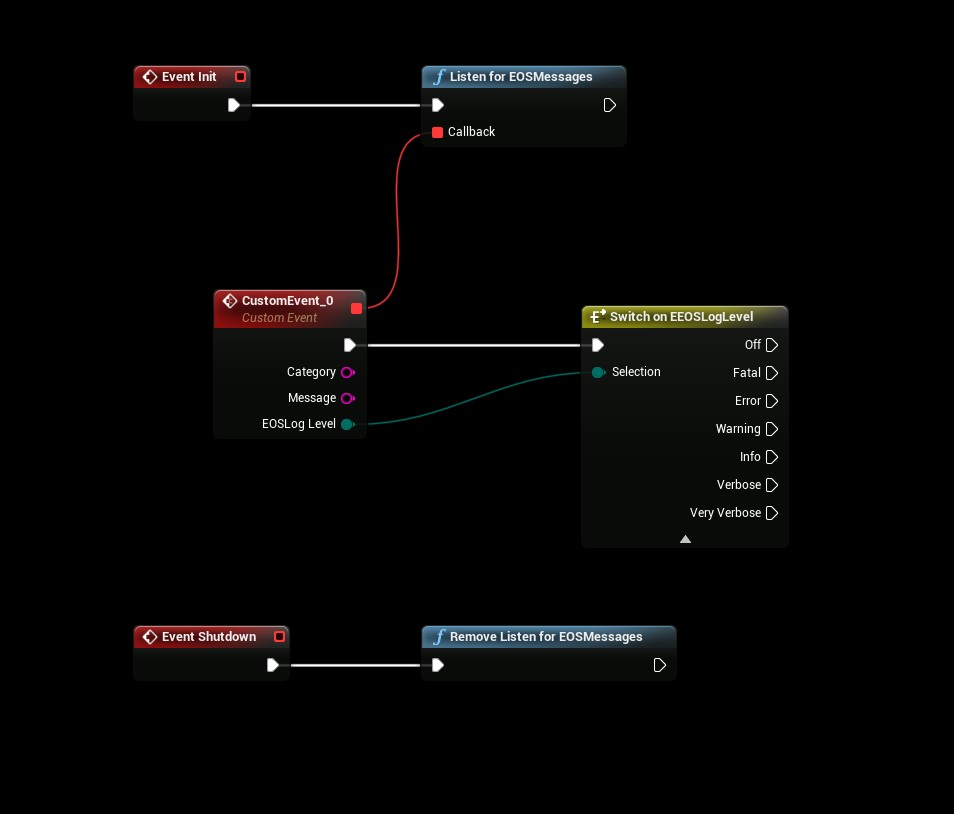Click CustomEvent_0 red delegate output pin
Viewport: 954px width, 814px height.
(x=356, y=308)
